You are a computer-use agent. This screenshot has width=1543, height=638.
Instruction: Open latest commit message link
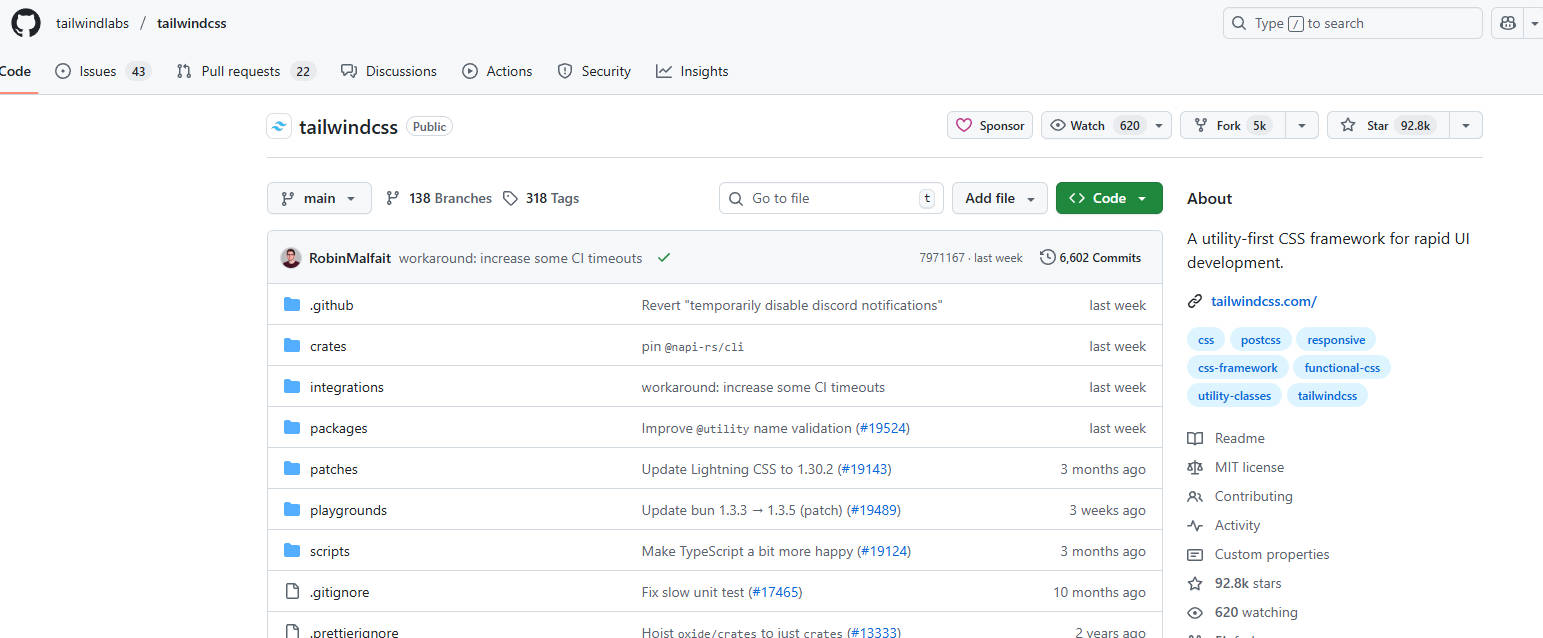click(x=520, y=258)
